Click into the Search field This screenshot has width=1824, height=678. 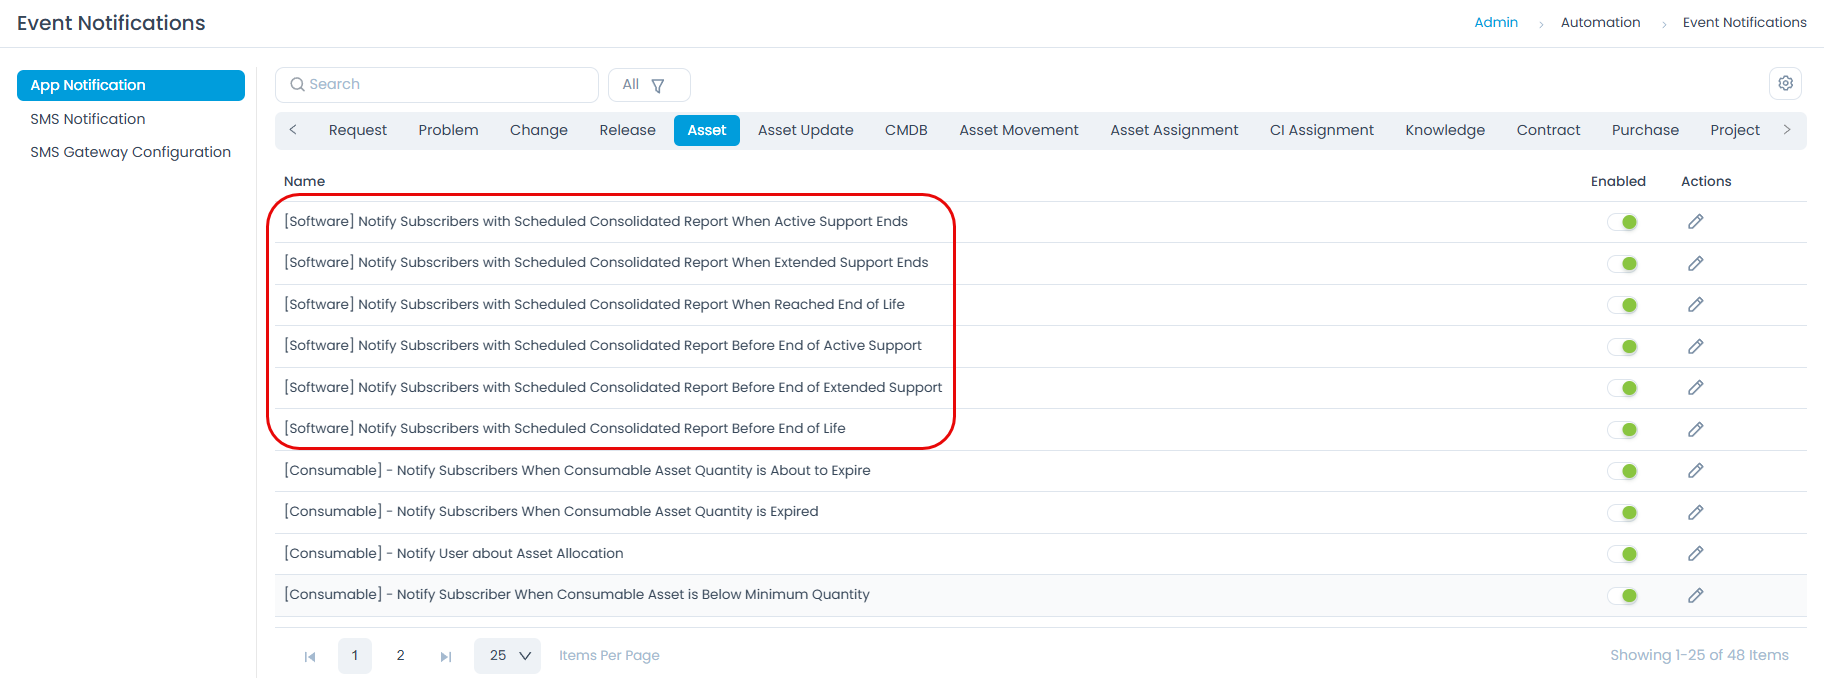point(437,85)
